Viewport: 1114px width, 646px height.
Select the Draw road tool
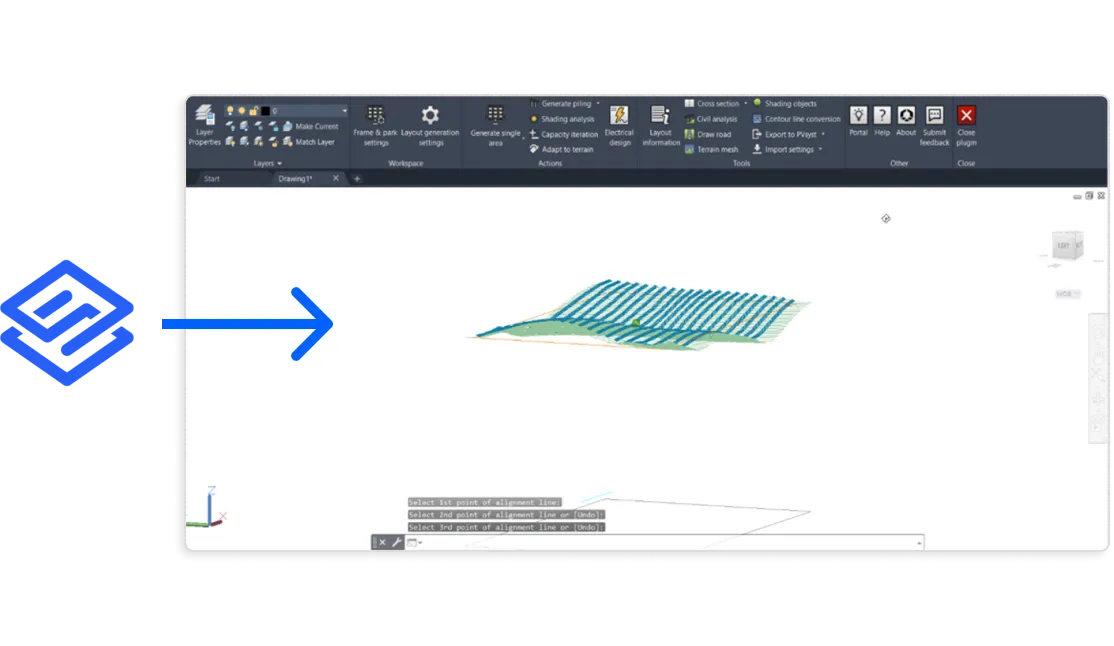pos(708,134)
